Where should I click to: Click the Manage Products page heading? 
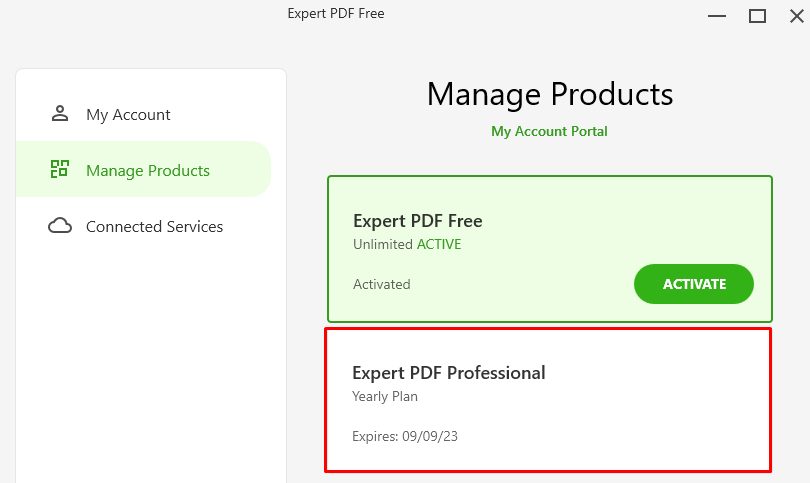coord(550,94)
